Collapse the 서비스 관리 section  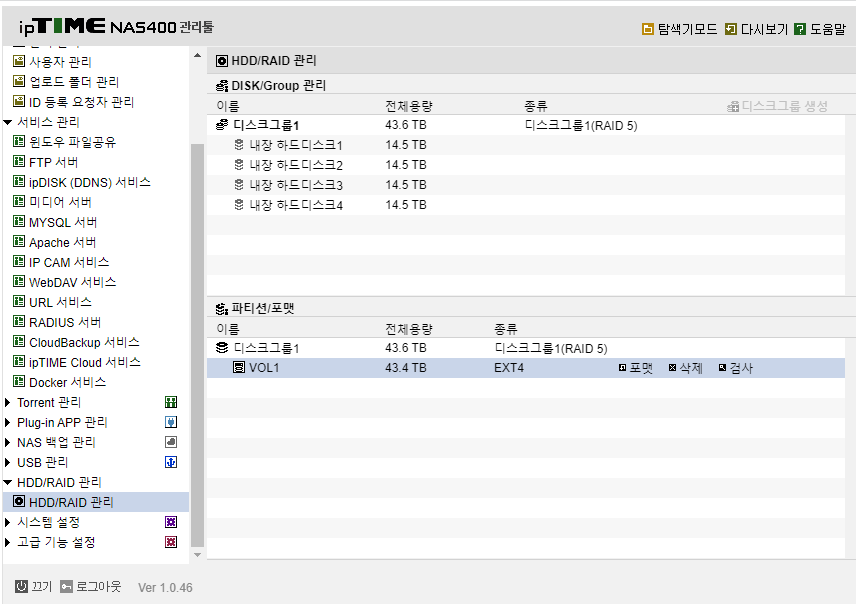8,122
